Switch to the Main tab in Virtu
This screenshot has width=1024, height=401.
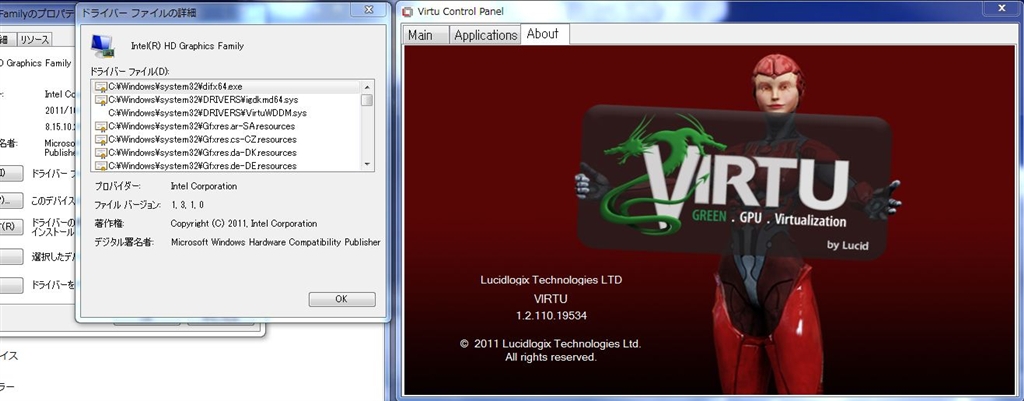coord(425,35)
